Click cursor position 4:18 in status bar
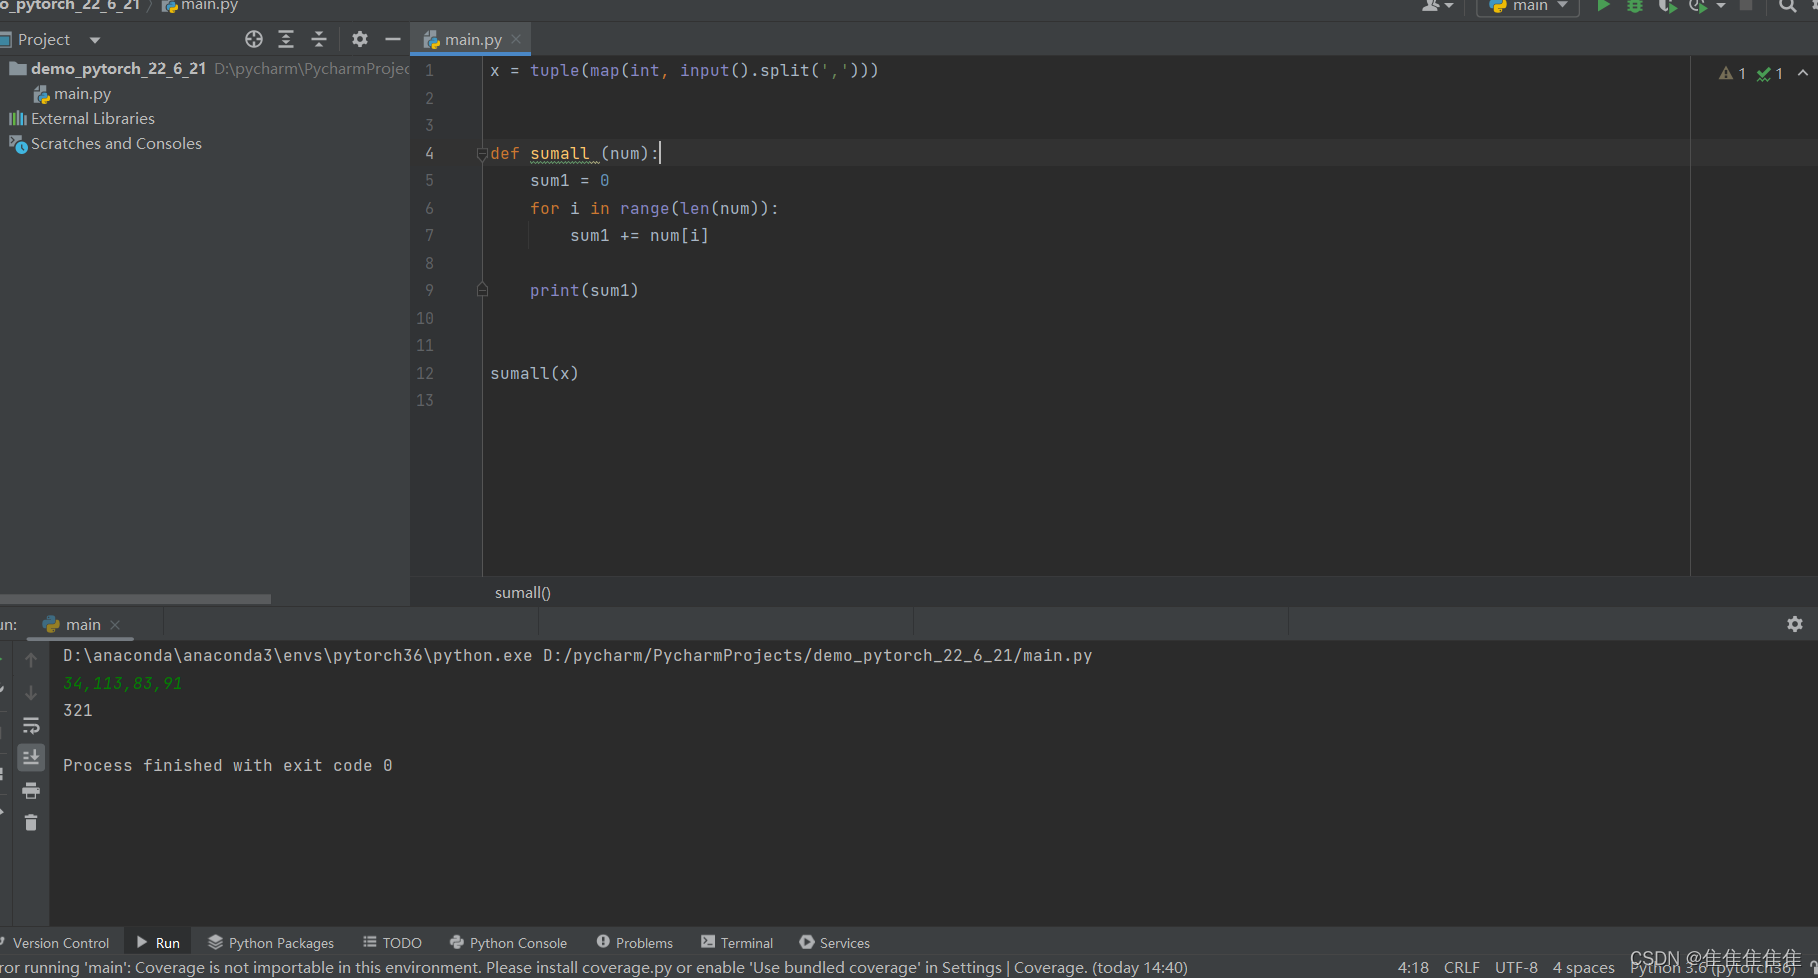 [x=1413, y=967]
